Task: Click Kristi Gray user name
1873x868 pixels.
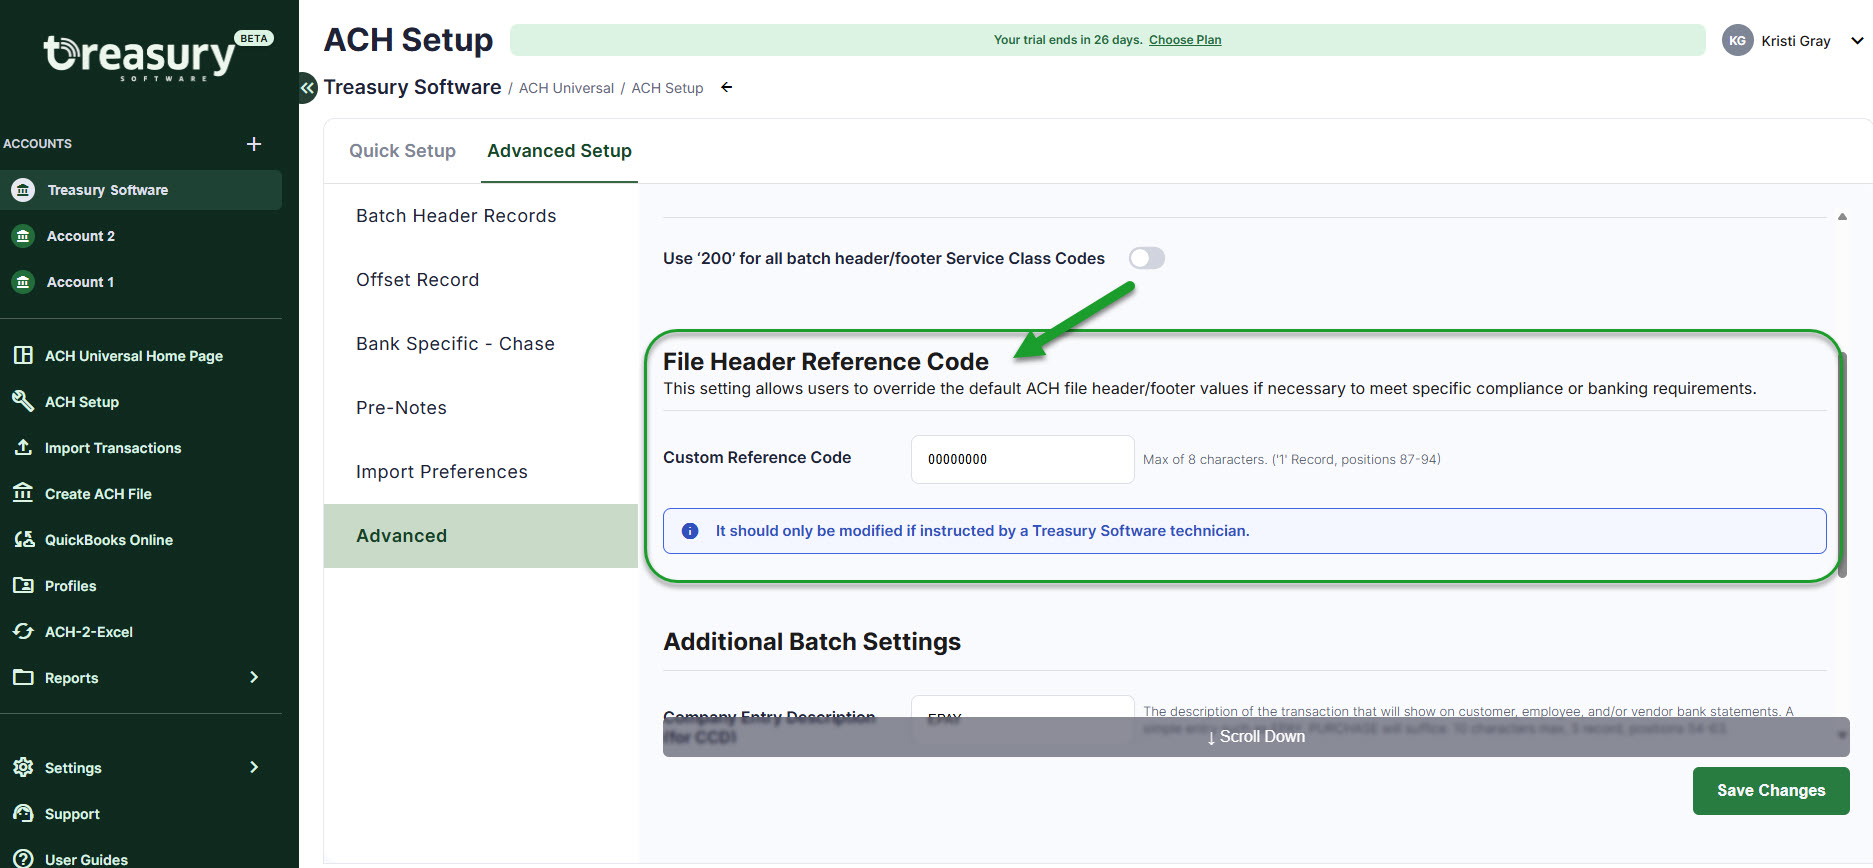Action: pyautogui.click(x=1795, y=41)
